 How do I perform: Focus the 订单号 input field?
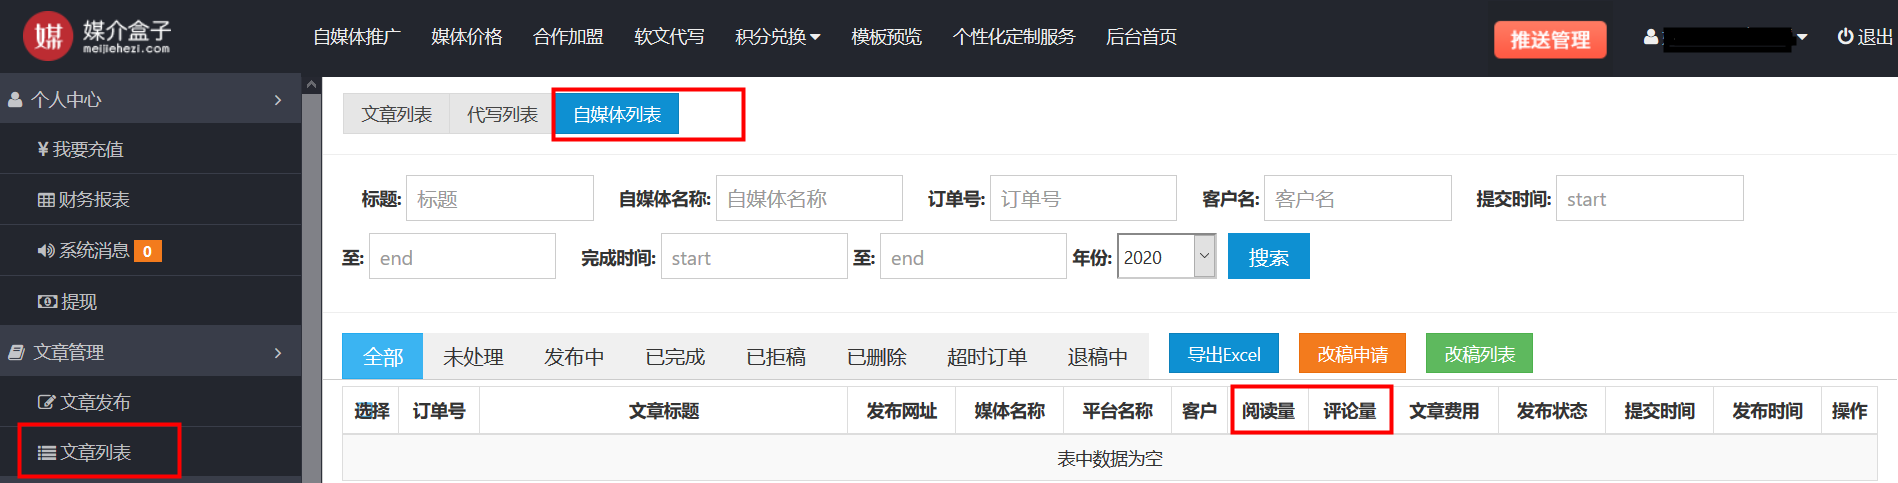1083,198
